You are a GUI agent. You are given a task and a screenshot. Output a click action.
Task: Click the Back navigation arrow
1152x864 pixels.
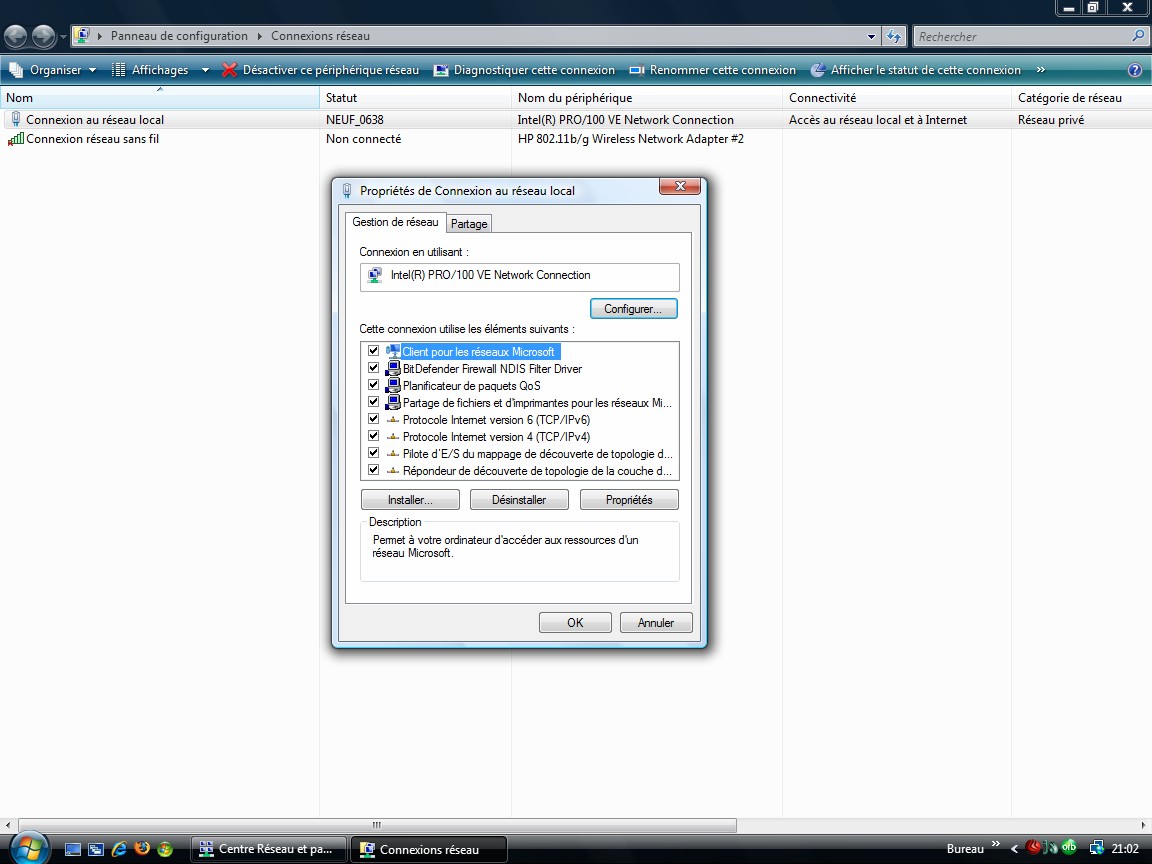(15, 35)
